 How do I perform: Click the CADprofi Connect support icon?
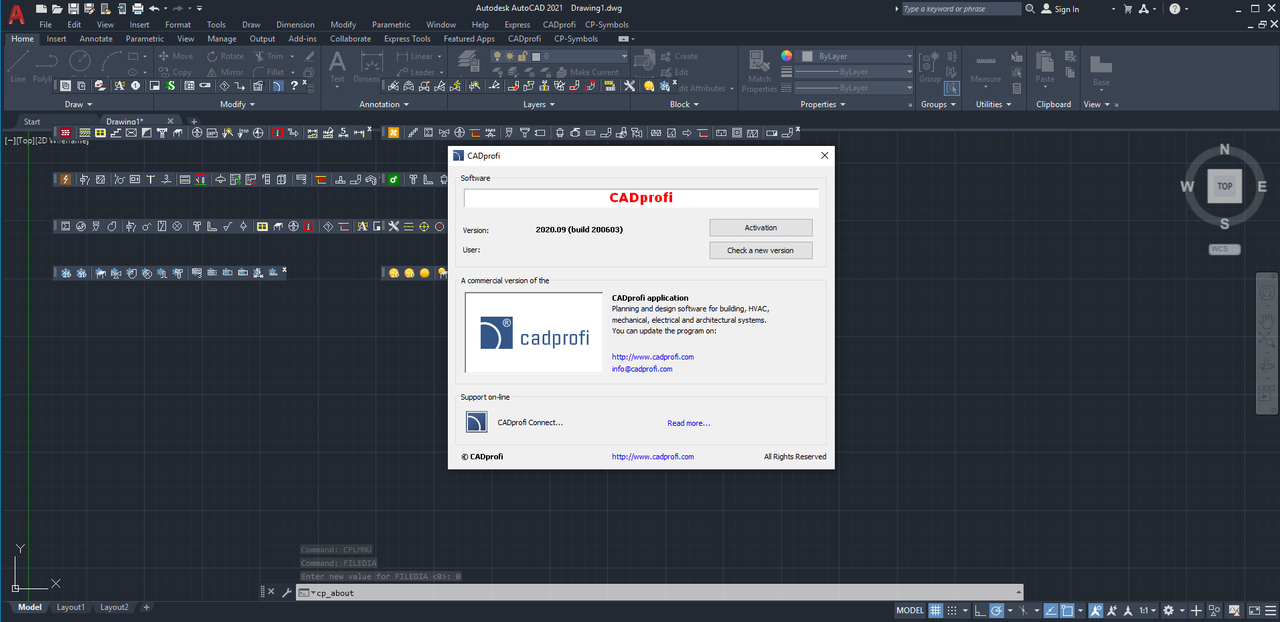pyautogui.click(x=477, y=422)
